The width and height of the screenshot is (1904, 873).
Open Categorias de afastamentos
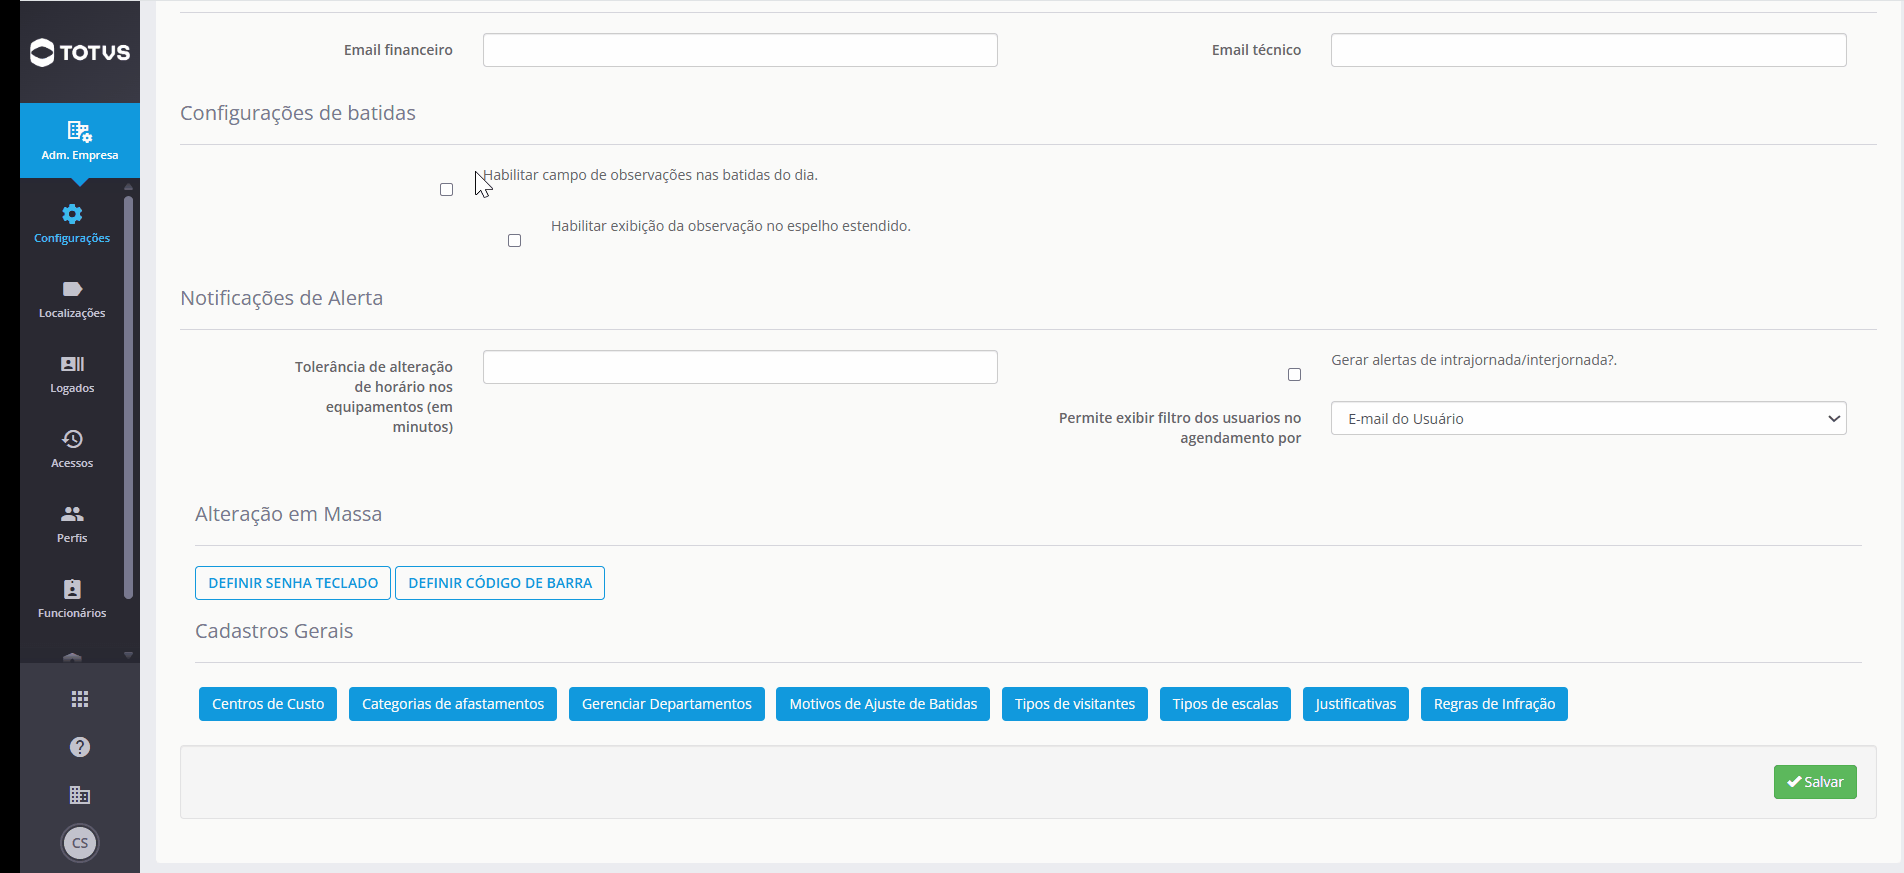(x=453, y=704)
